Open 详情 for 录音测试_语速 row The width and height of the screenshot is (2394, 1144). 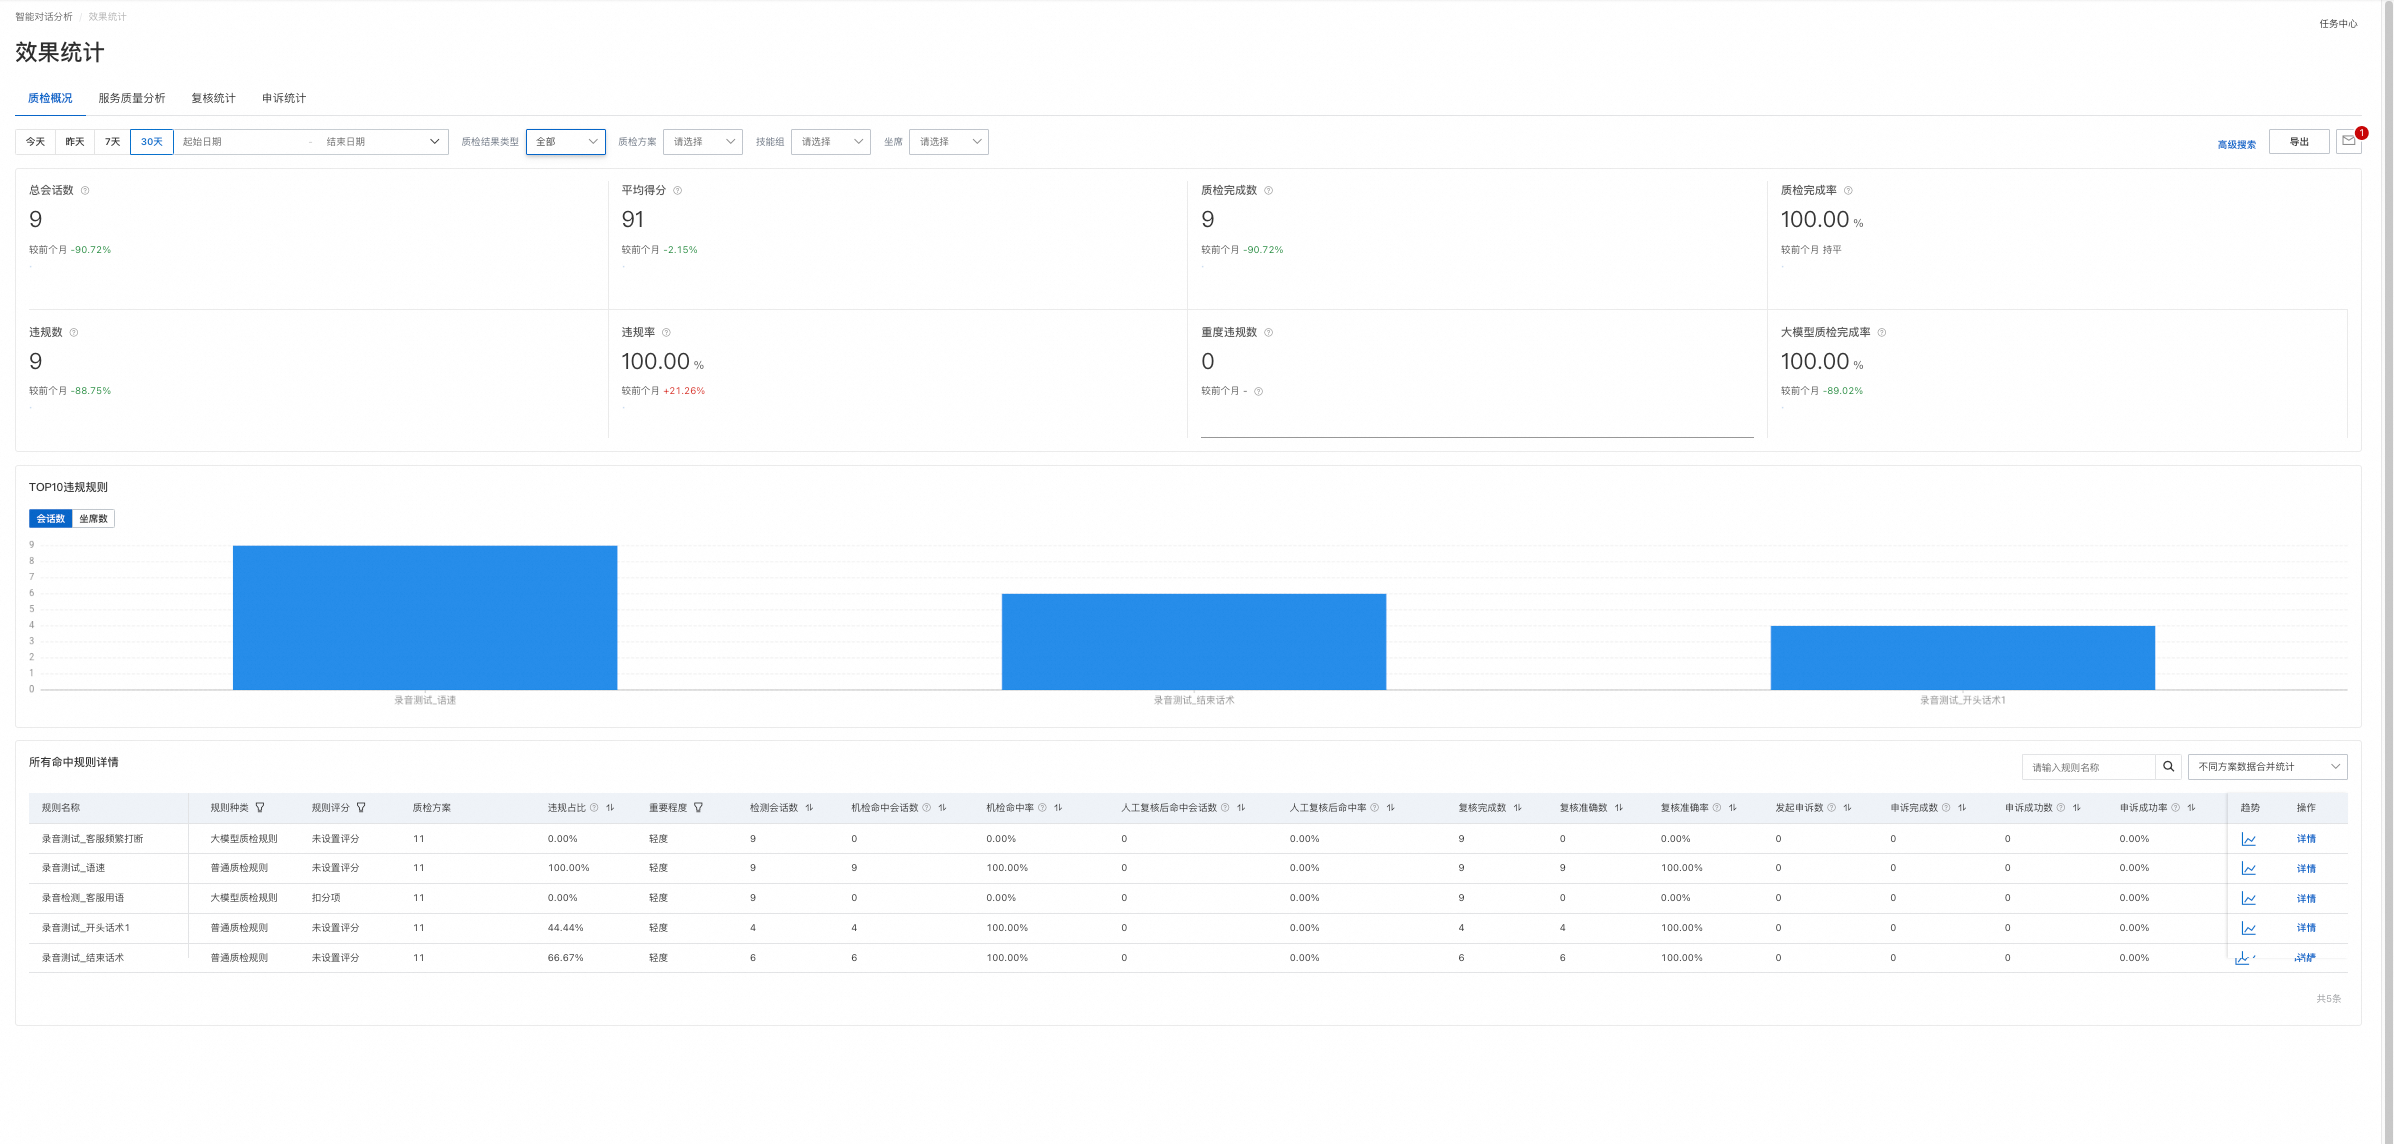[2306, 869]
